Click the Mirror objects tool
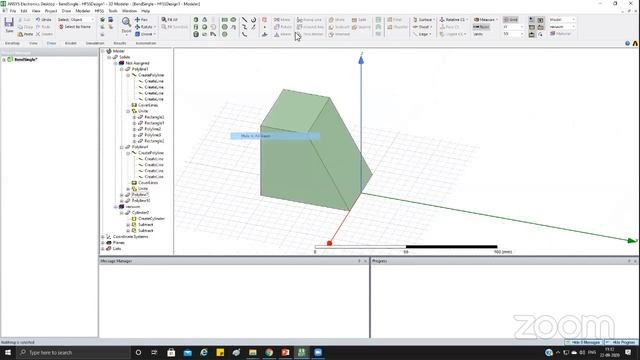Screen dimensions: 640x360 pos(282,34)
